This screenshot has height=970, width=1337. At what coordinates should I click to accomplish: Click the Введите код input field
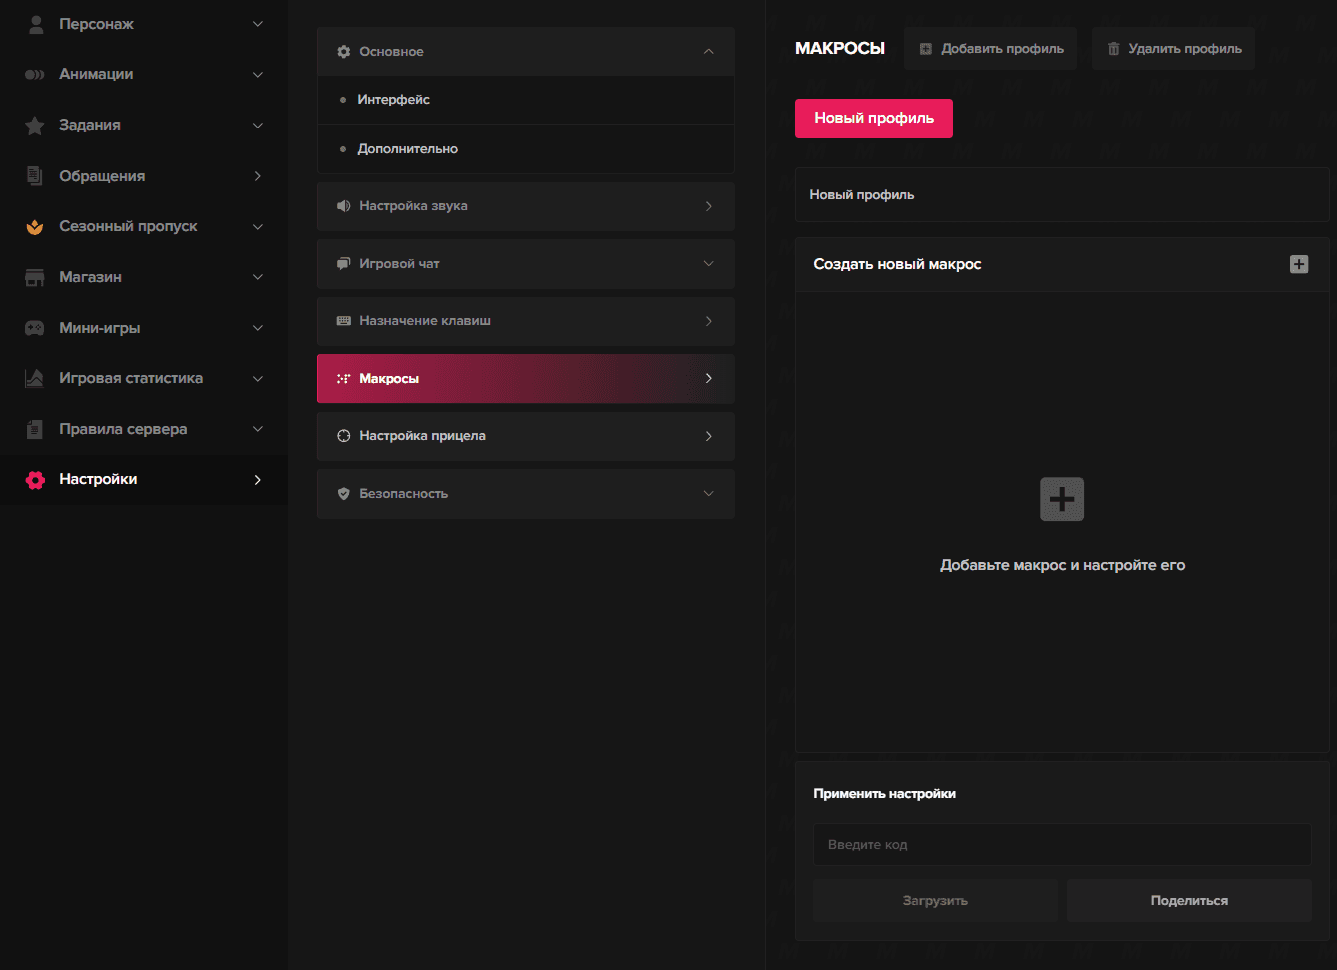(x=1061, y=845)
